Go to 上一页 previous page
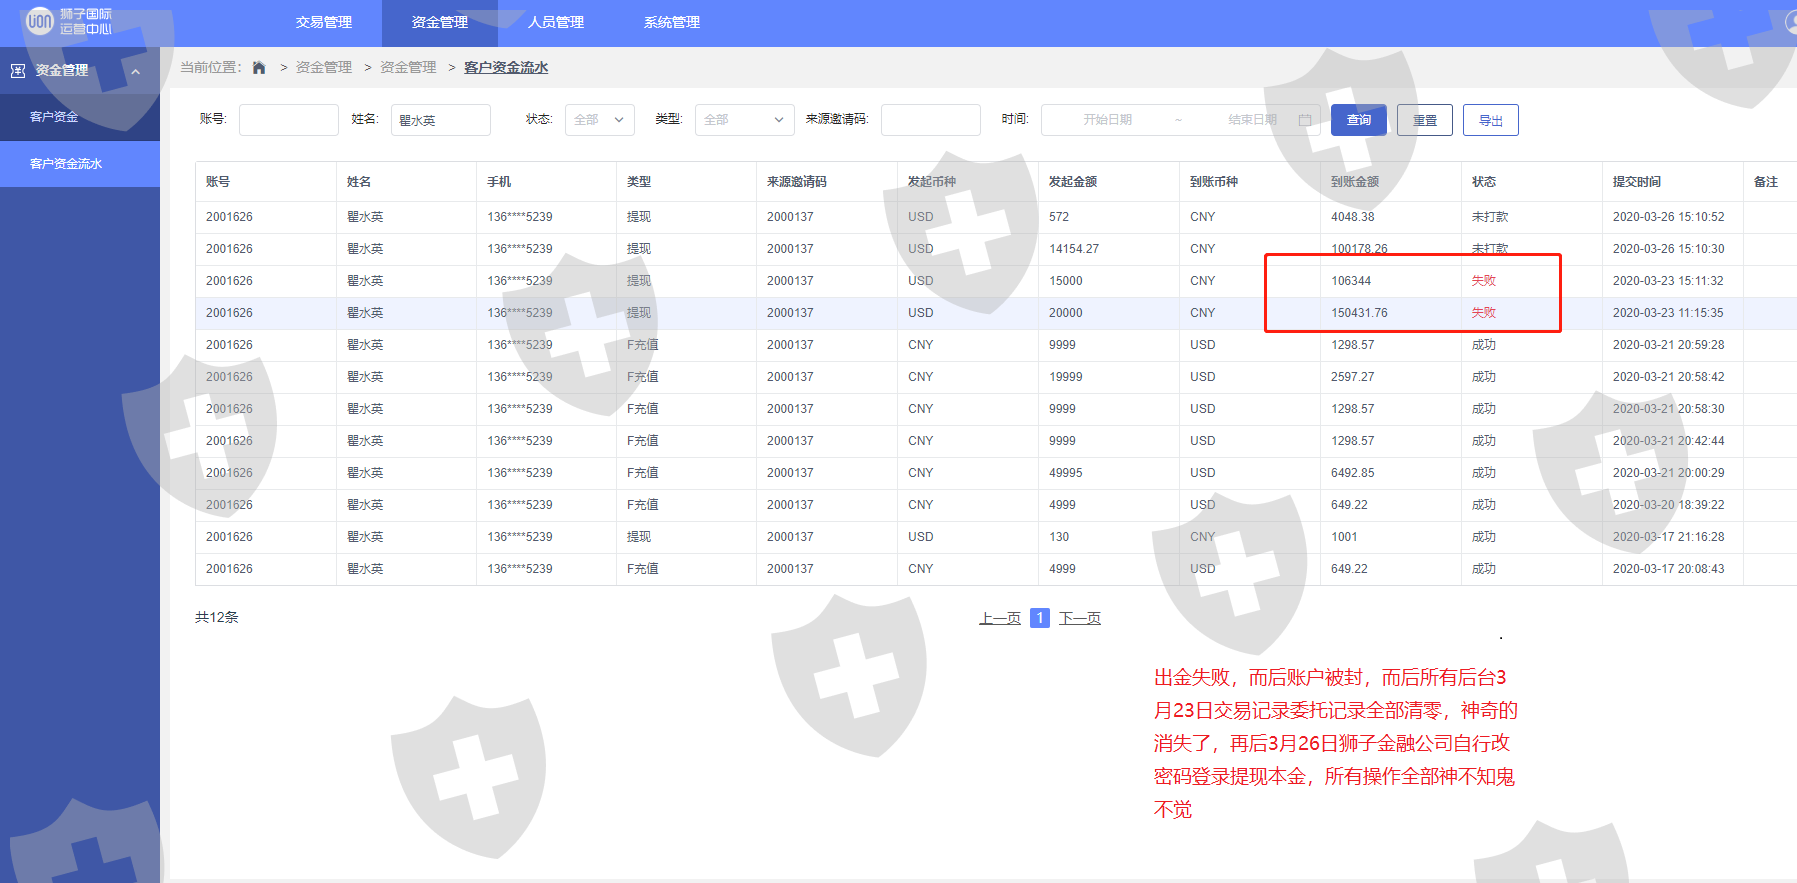Viewport: 1797px width, 883px height. pyautogui.click(x=999, y=618)
